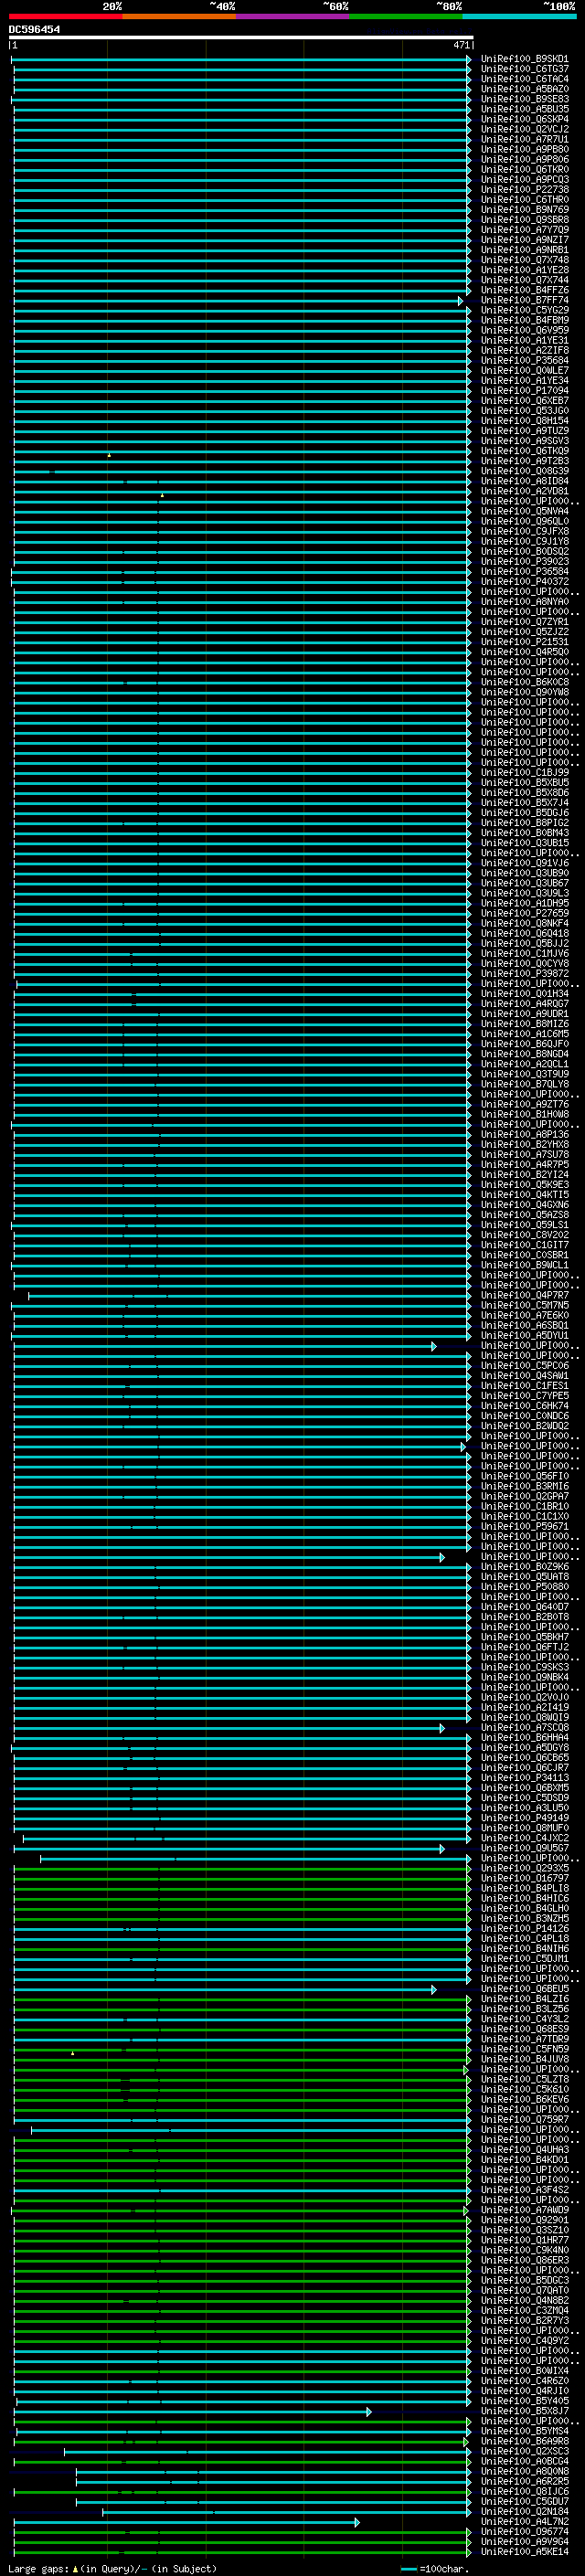The height and width of the screenshot is (2576, 585).
Task: Select label UniRef100_P59671
Action: point(524,1526)
